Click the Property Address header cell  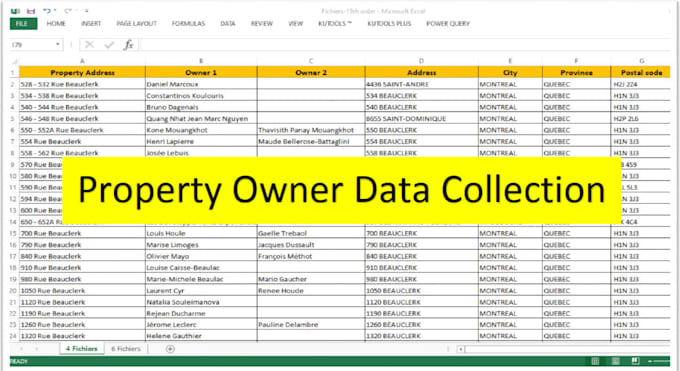click(82, 72)
